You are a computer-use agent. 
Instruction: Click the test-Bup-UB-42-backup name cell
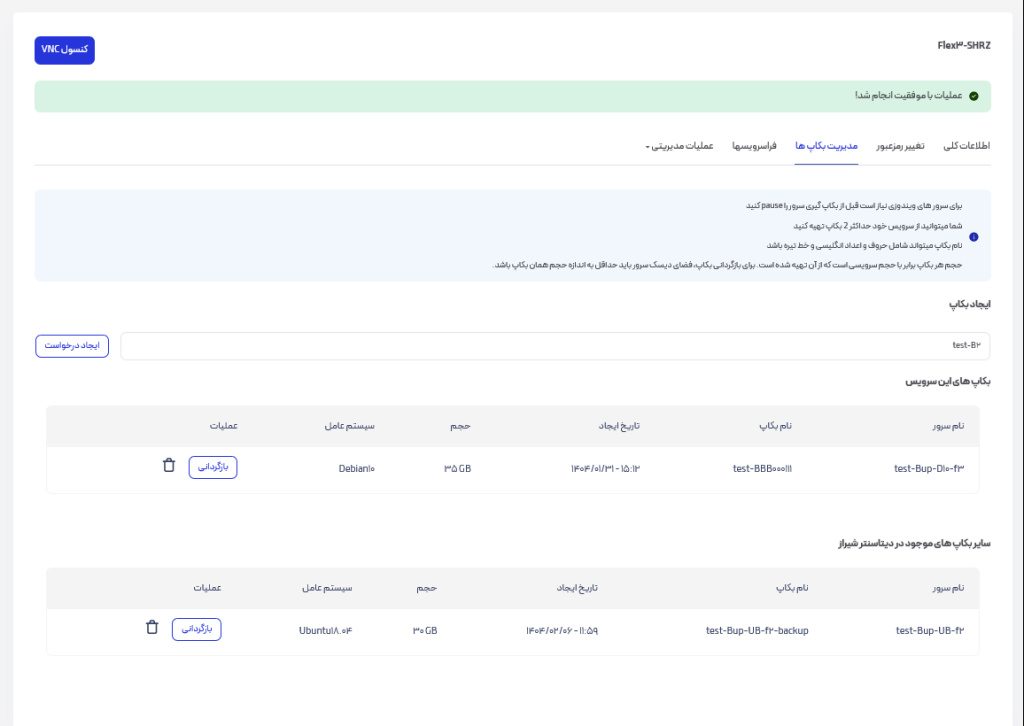pos(756,630)
